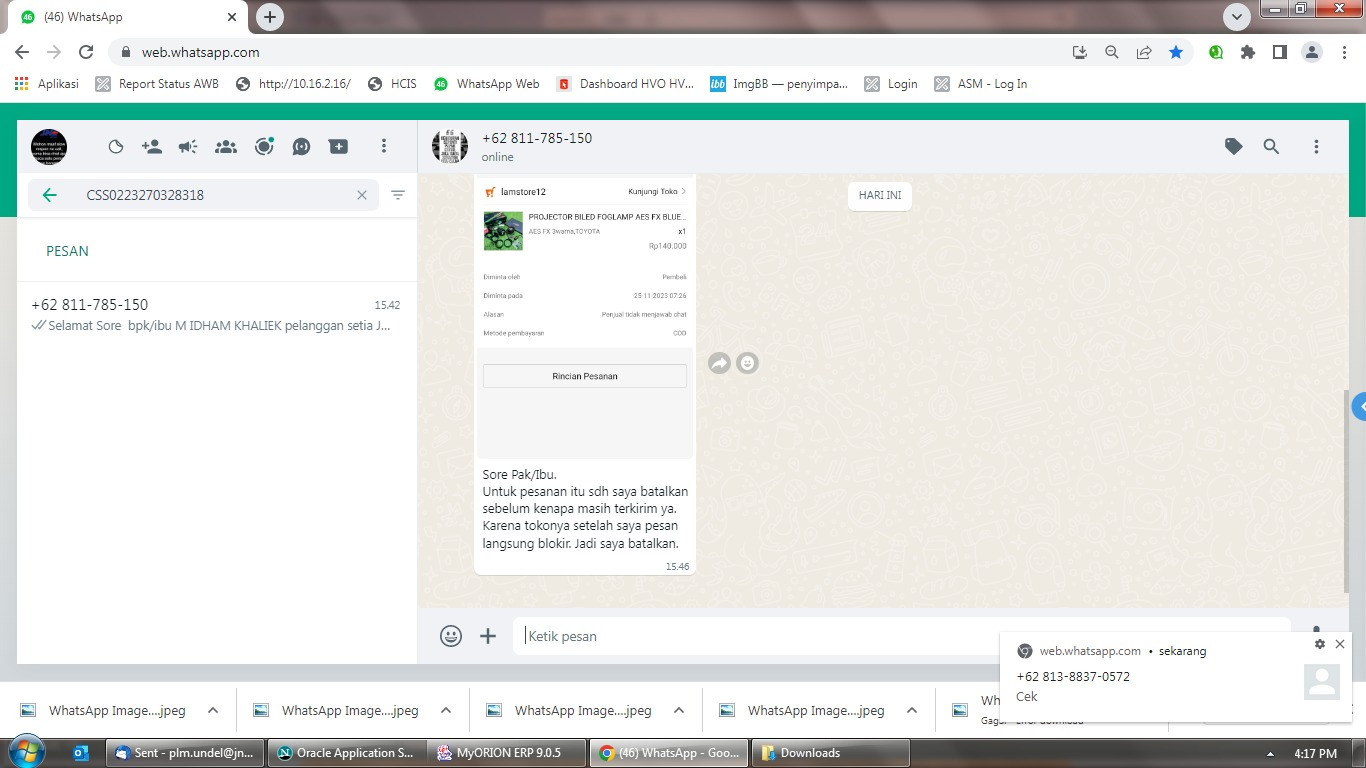Click the PESAN section heading
1366x768 pixels.
[x=67, y=251]
